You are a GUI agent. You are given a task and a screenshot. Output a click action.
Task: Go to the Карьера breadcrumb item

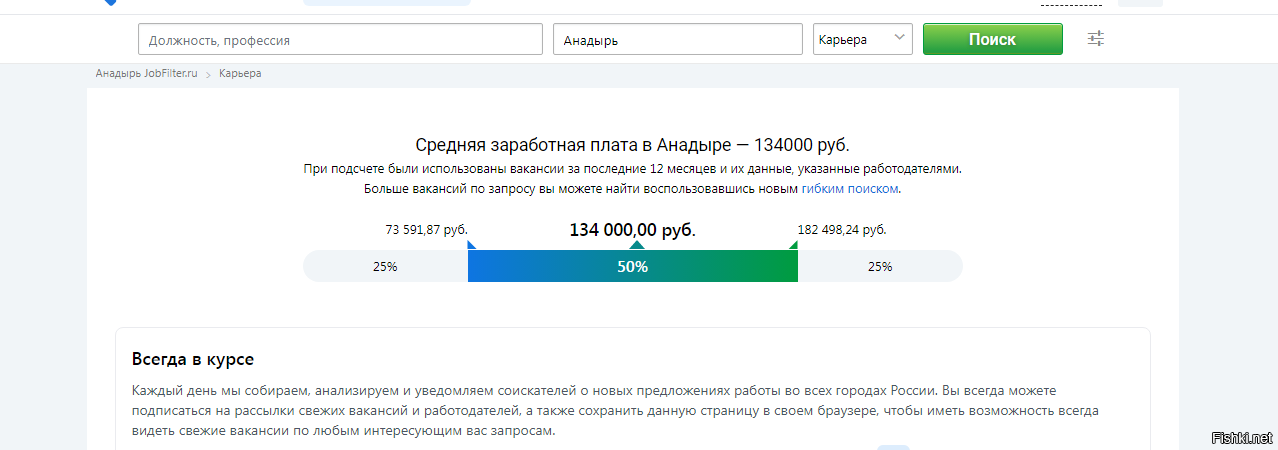tap(240, 74)
